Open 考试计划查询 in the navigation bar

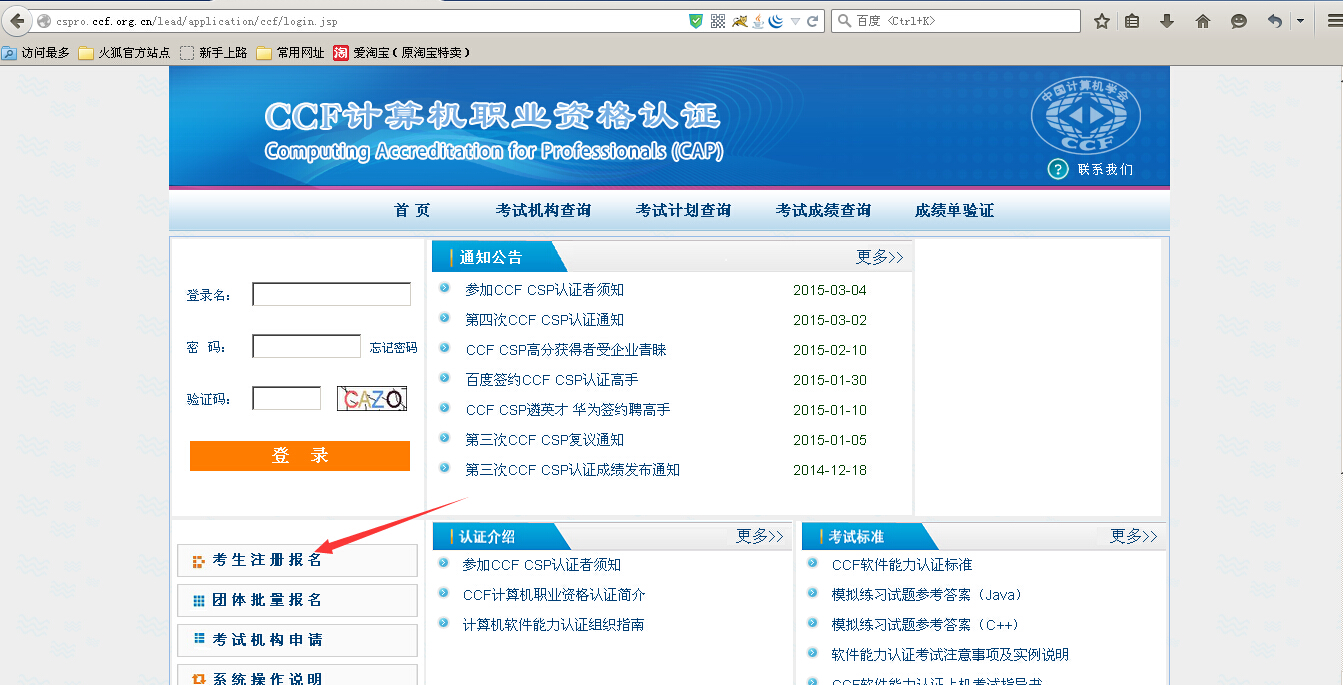[683, 210]
